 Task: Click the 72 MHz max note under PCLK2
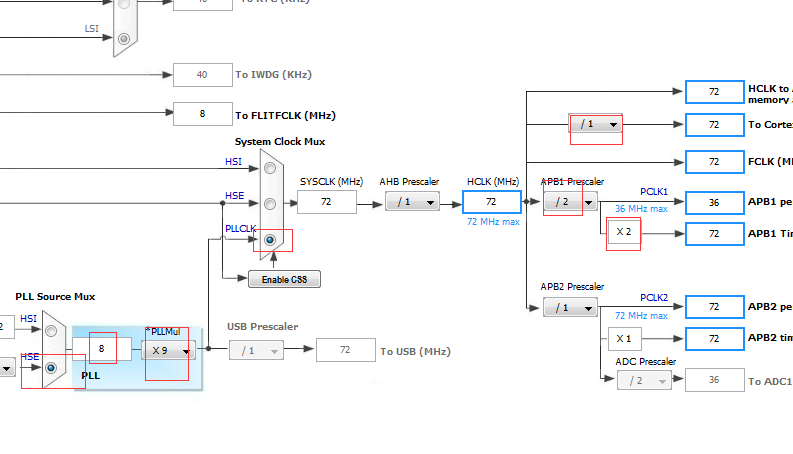(641, 316)
